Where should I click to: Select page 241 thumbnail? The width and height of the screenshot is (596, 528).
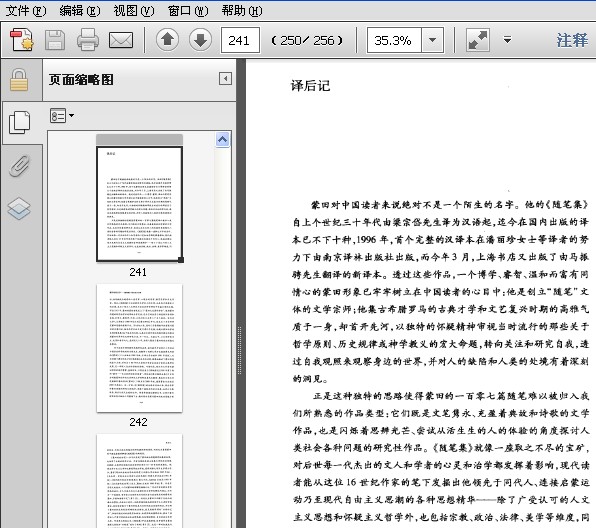[139, 204]
